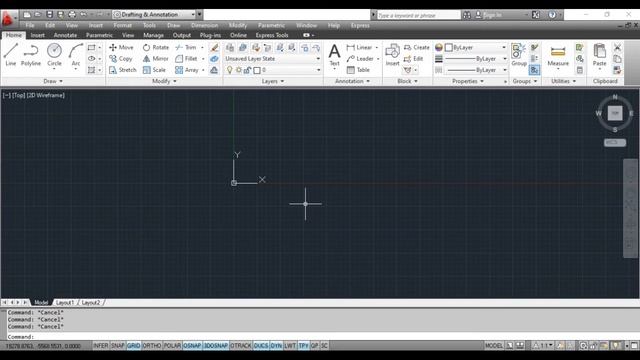Switch to the Output ribbon tab
The width and height of the screenshot is (640, 360).
click(182, 35)
